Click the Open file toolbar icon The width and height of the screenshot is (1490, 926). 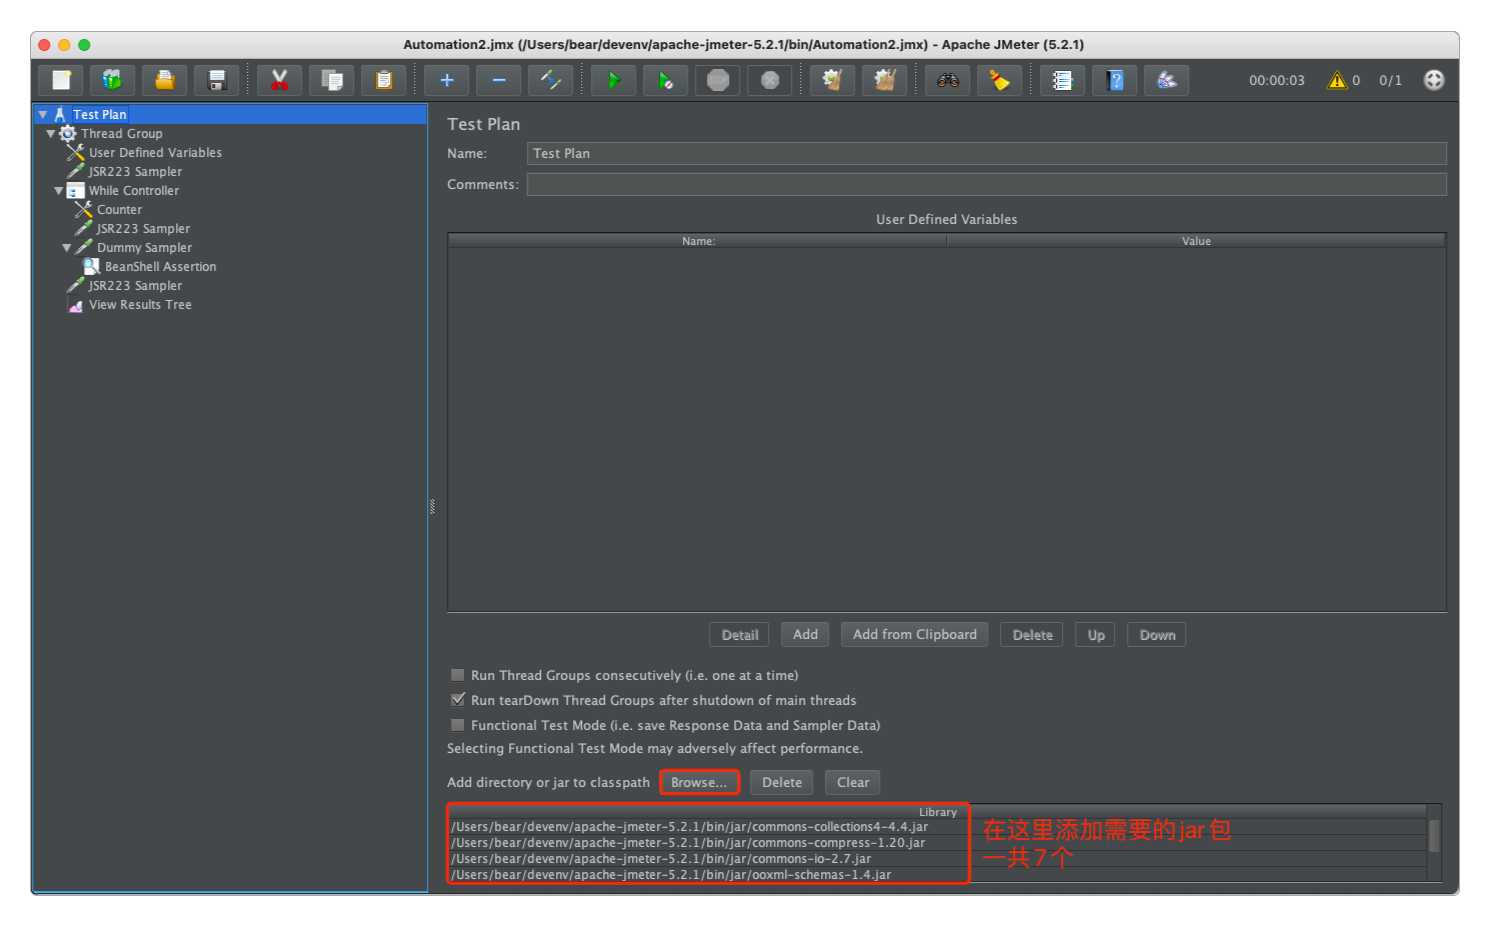point(165,80)
